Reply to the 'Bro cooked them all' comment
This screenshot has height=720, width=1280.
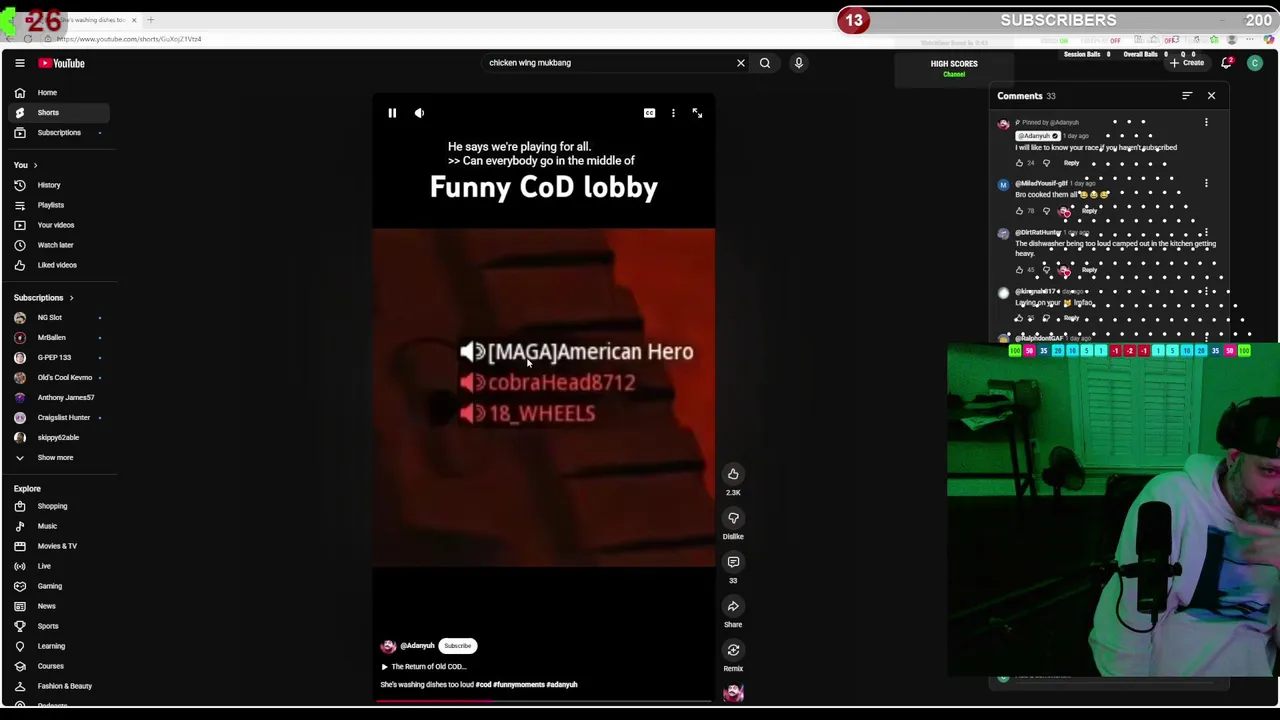click(x=1089, y=211)
